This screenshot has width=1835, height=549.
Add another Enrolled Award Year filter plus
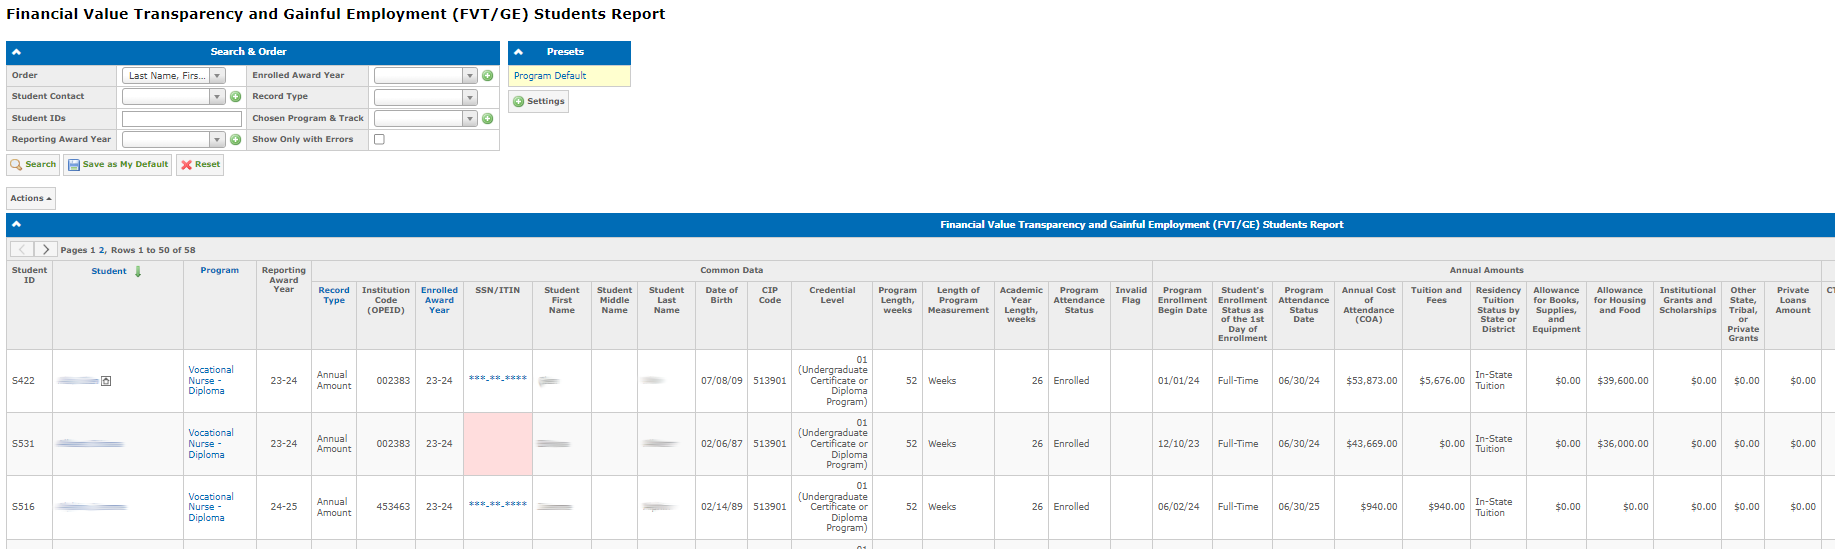click(488, 76)
